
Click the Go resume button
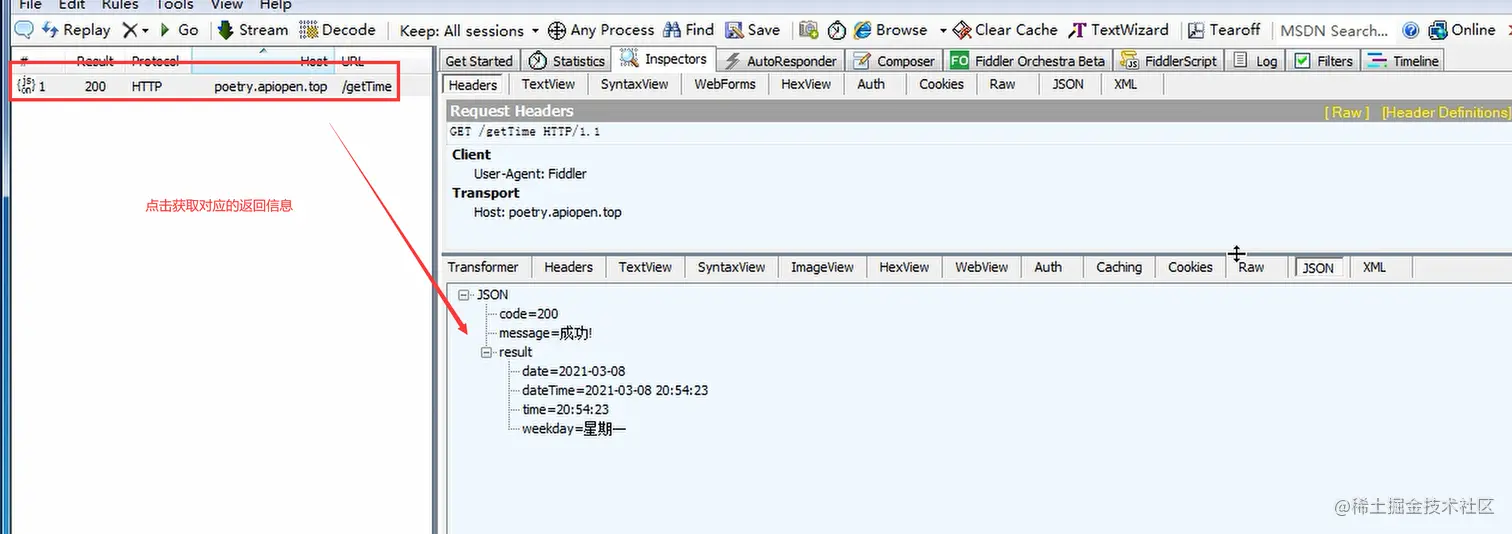pos(179,30)
